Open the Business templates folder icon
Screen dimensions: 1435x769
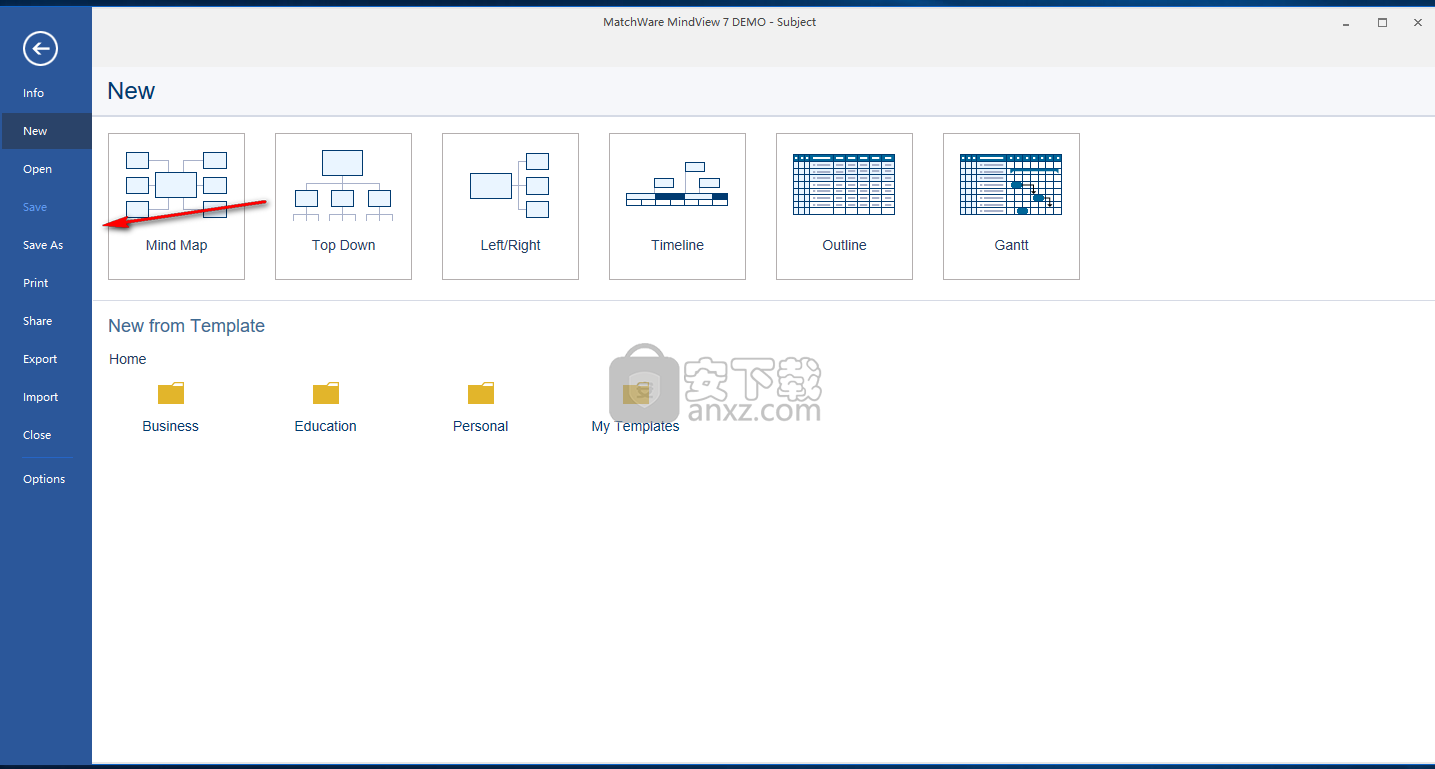point(171,393)
